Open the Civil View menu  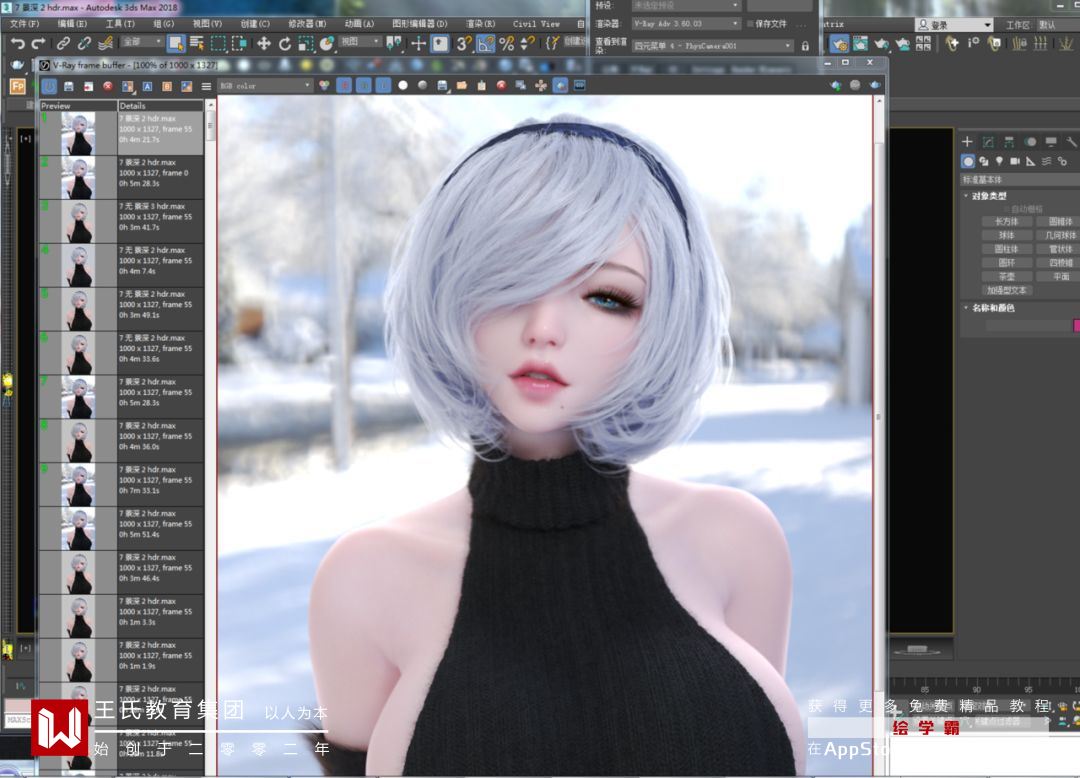536,23
